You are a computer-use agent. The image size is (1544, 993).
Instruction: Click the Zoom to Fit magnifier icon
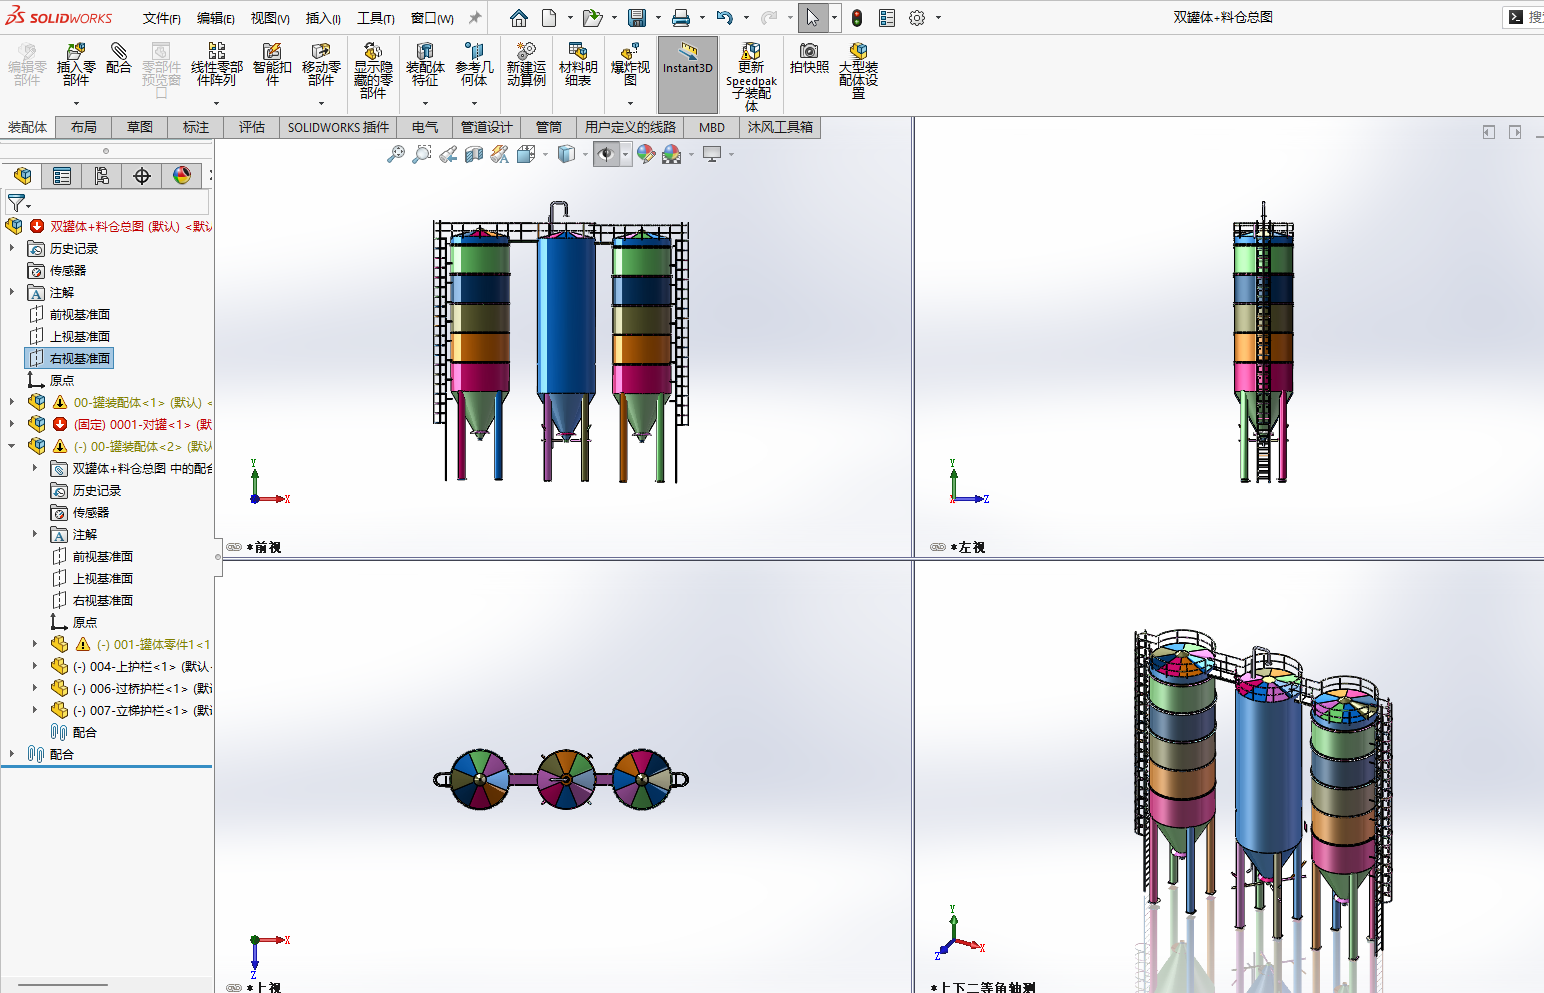click(x=396, y=154)
